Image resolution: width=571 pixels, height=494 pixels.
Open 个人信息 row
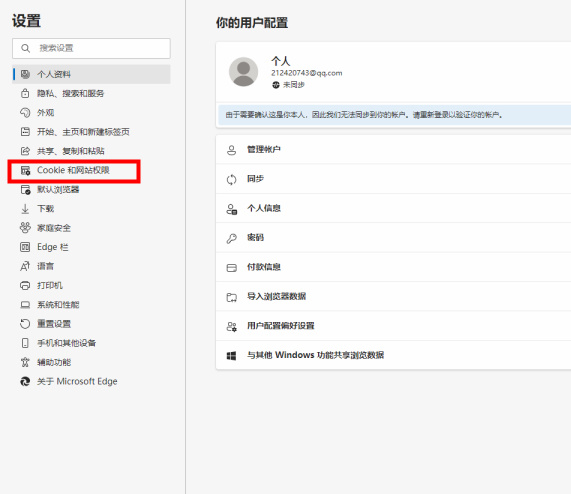click(x=393, y=208)
